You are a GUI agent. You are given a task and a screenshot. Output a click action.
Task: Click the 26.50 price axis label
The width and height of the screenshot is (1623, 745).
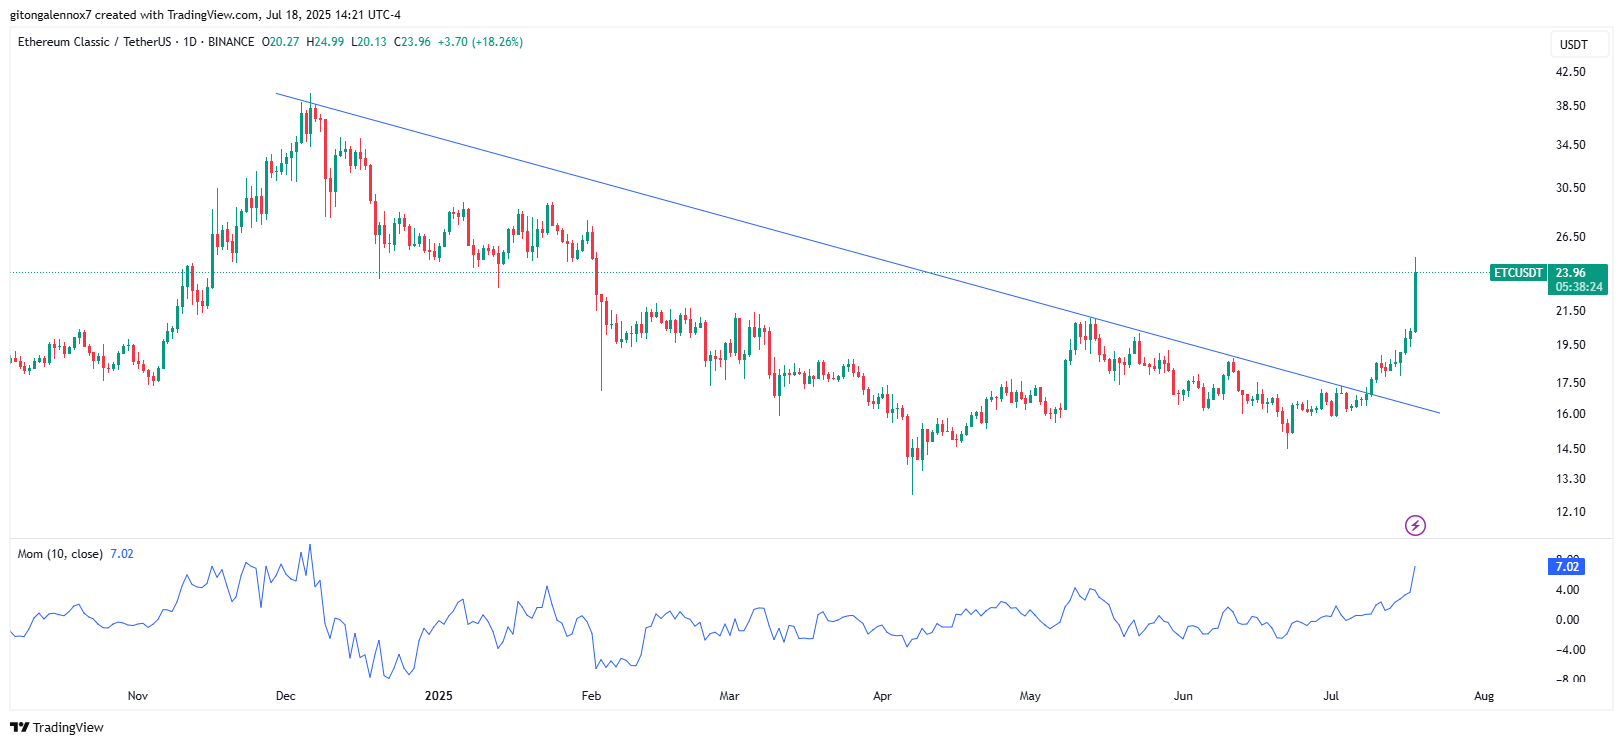click(1570, 237)
